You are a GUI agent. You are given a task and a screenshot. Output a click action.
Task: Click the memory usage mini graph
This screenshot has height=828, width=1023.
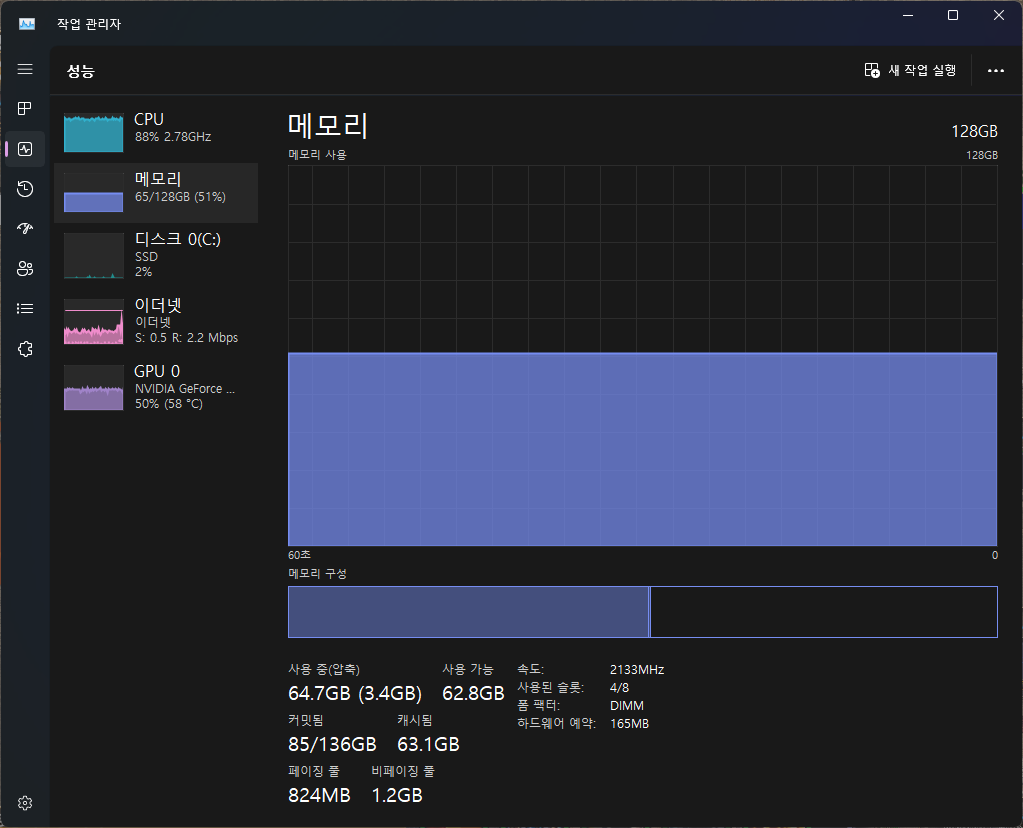(x=93, y=192)
